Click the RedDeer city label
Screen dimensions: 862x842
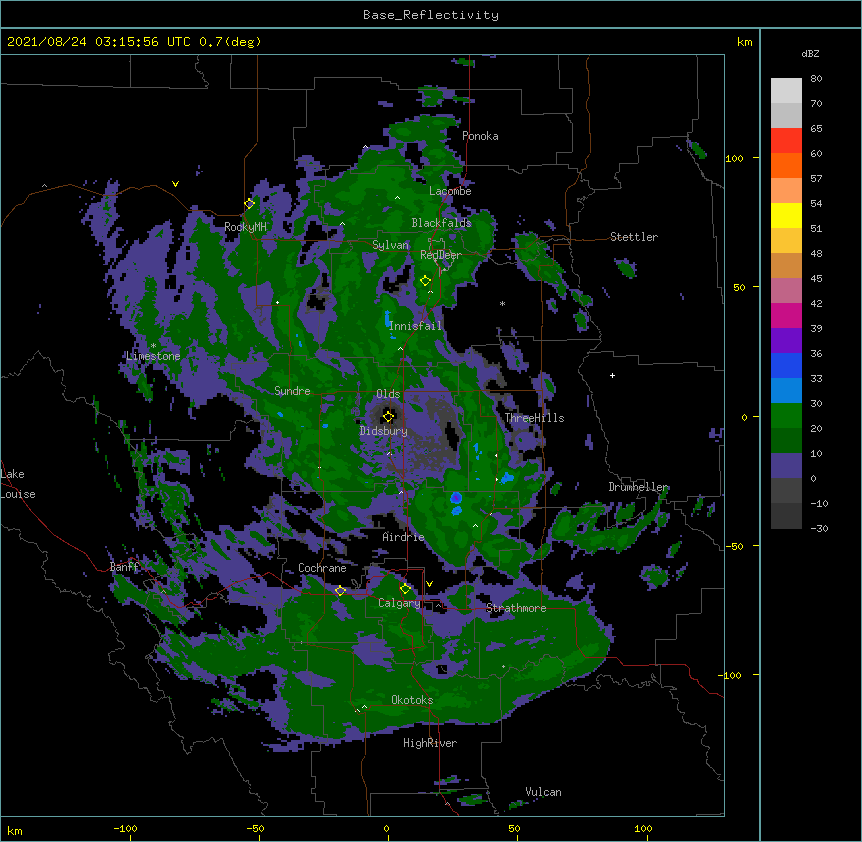pos(441,255)
